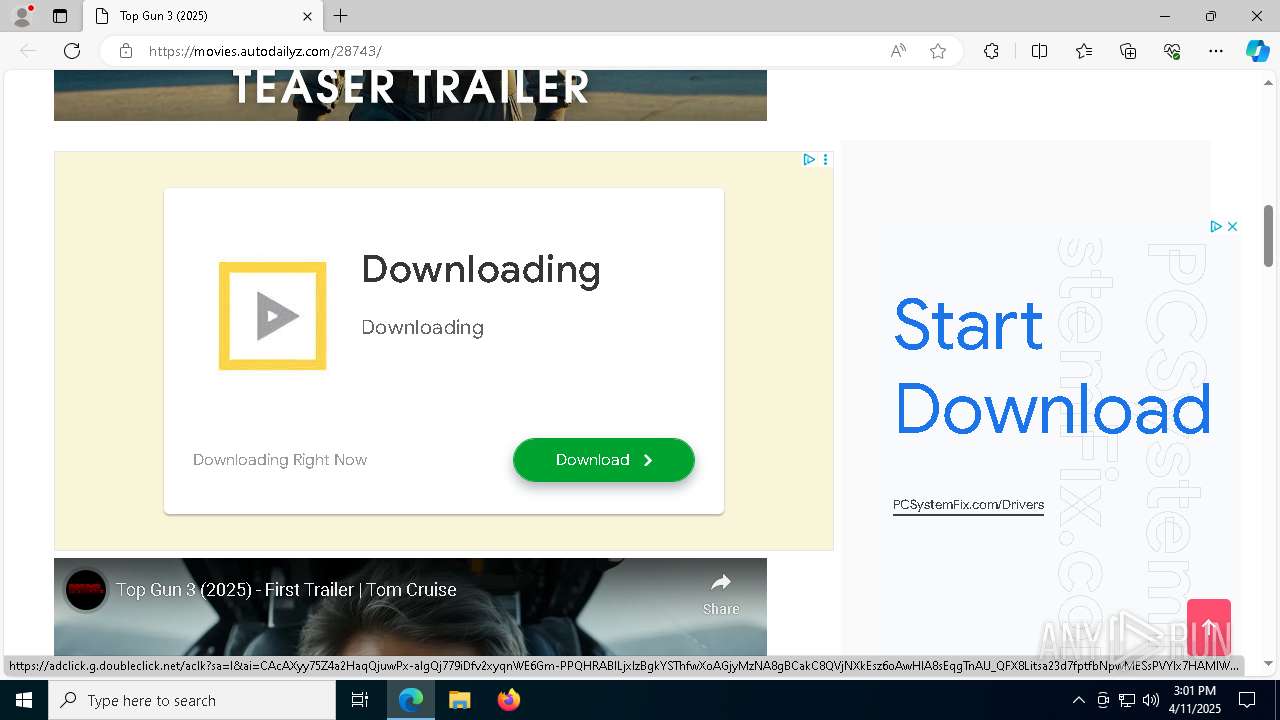Share the Top Gun 3 video
The image size is (1280, 720).
coord(721,594)
